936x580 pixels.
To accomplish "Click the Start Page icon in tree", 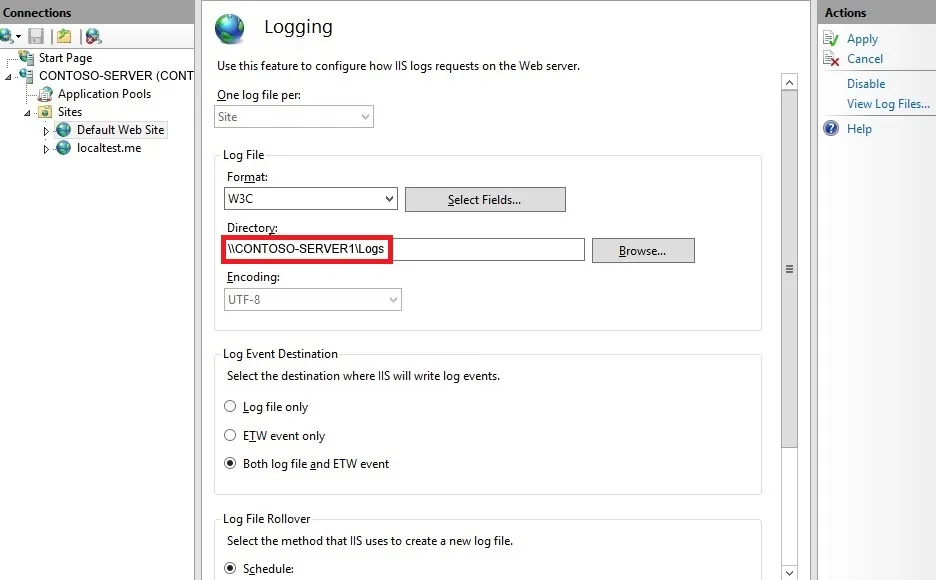I will pos(26,57).
